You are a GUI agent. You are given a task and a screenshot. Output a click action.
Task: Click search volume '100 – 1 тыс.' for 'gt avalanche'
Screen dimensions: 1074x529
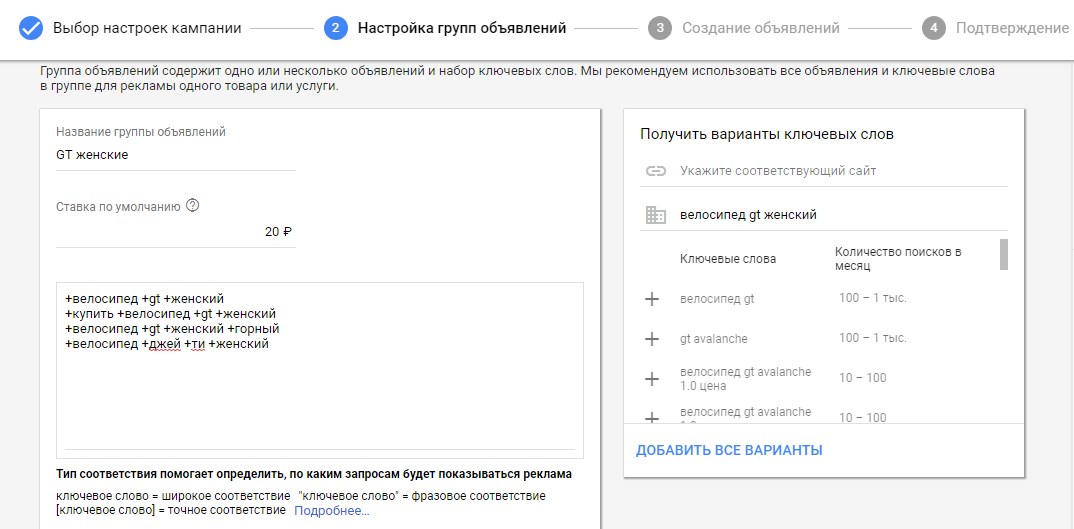(x=873, y=338)
